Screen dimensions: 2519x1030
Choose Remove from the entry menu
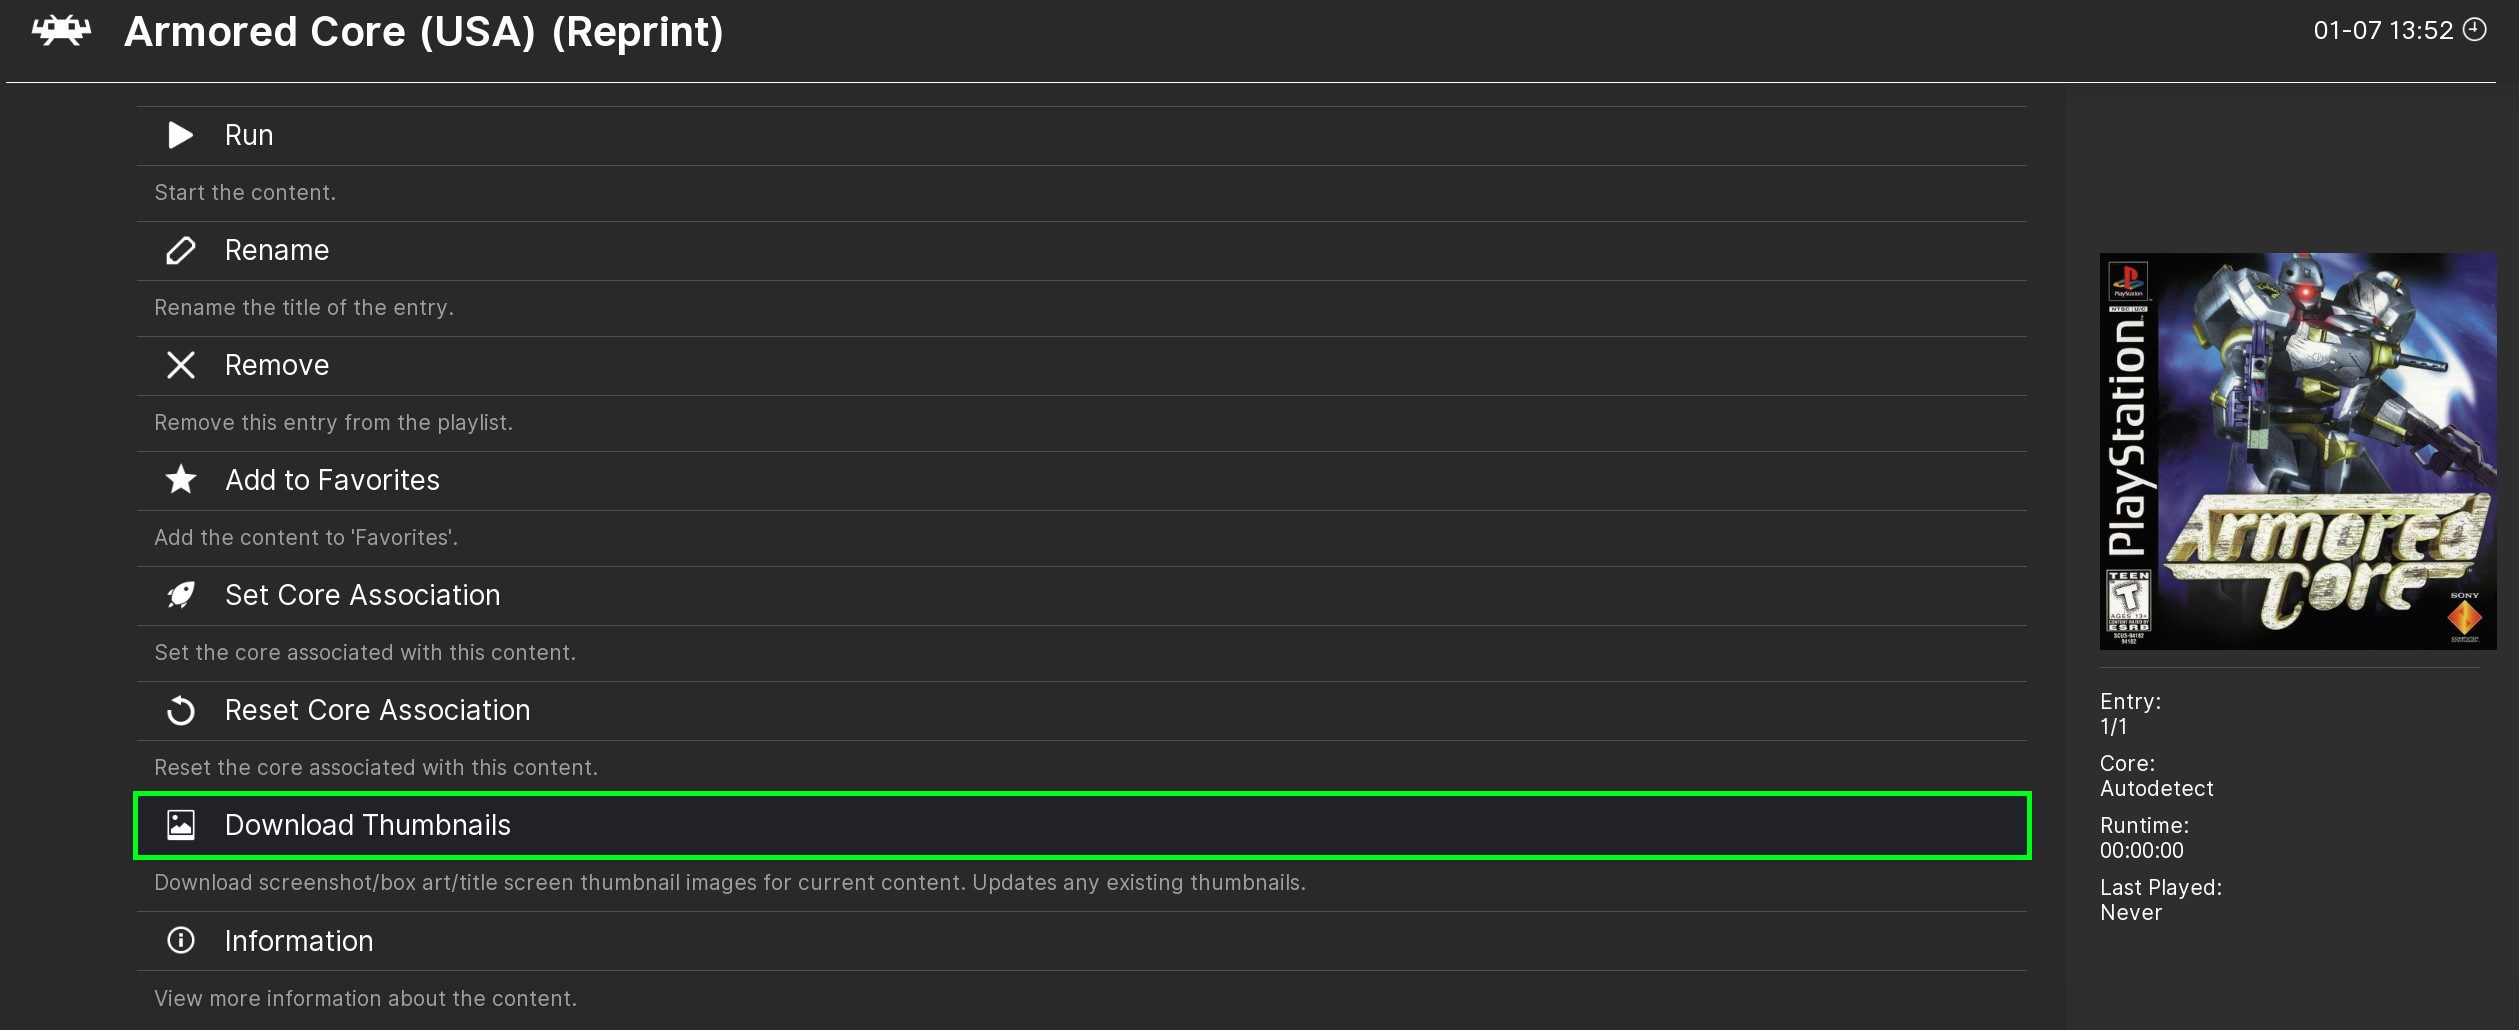1082,366
